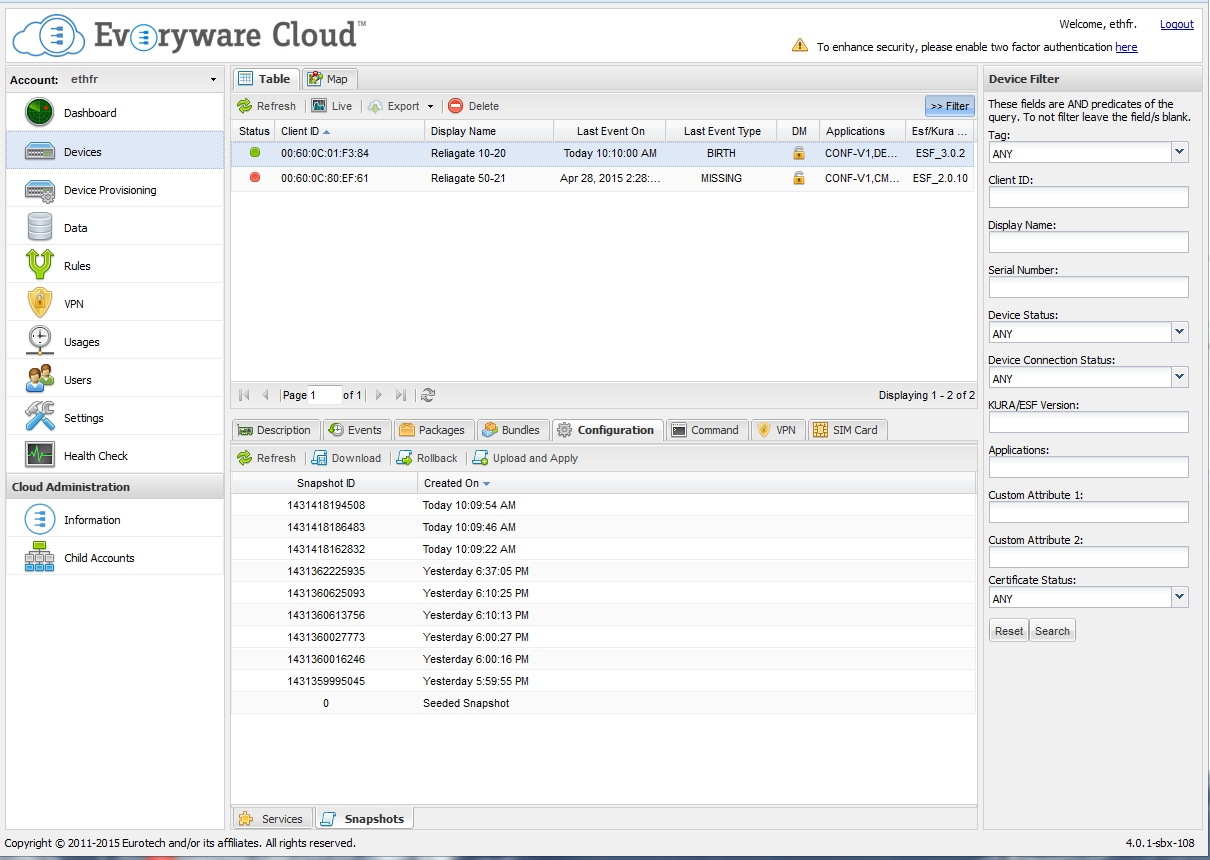Image resolution: width=1210 pixels, height=860 pixels.
Task: Click the Devices sidebar icon
Action: click(40, 152)
